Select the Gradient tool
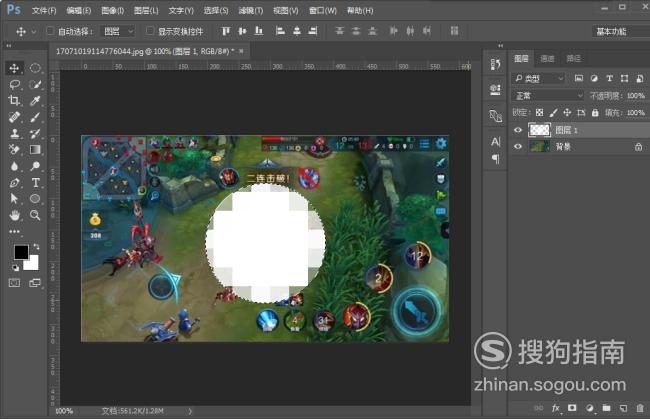This screenshot has height=419, width=650. click(35, 150)
